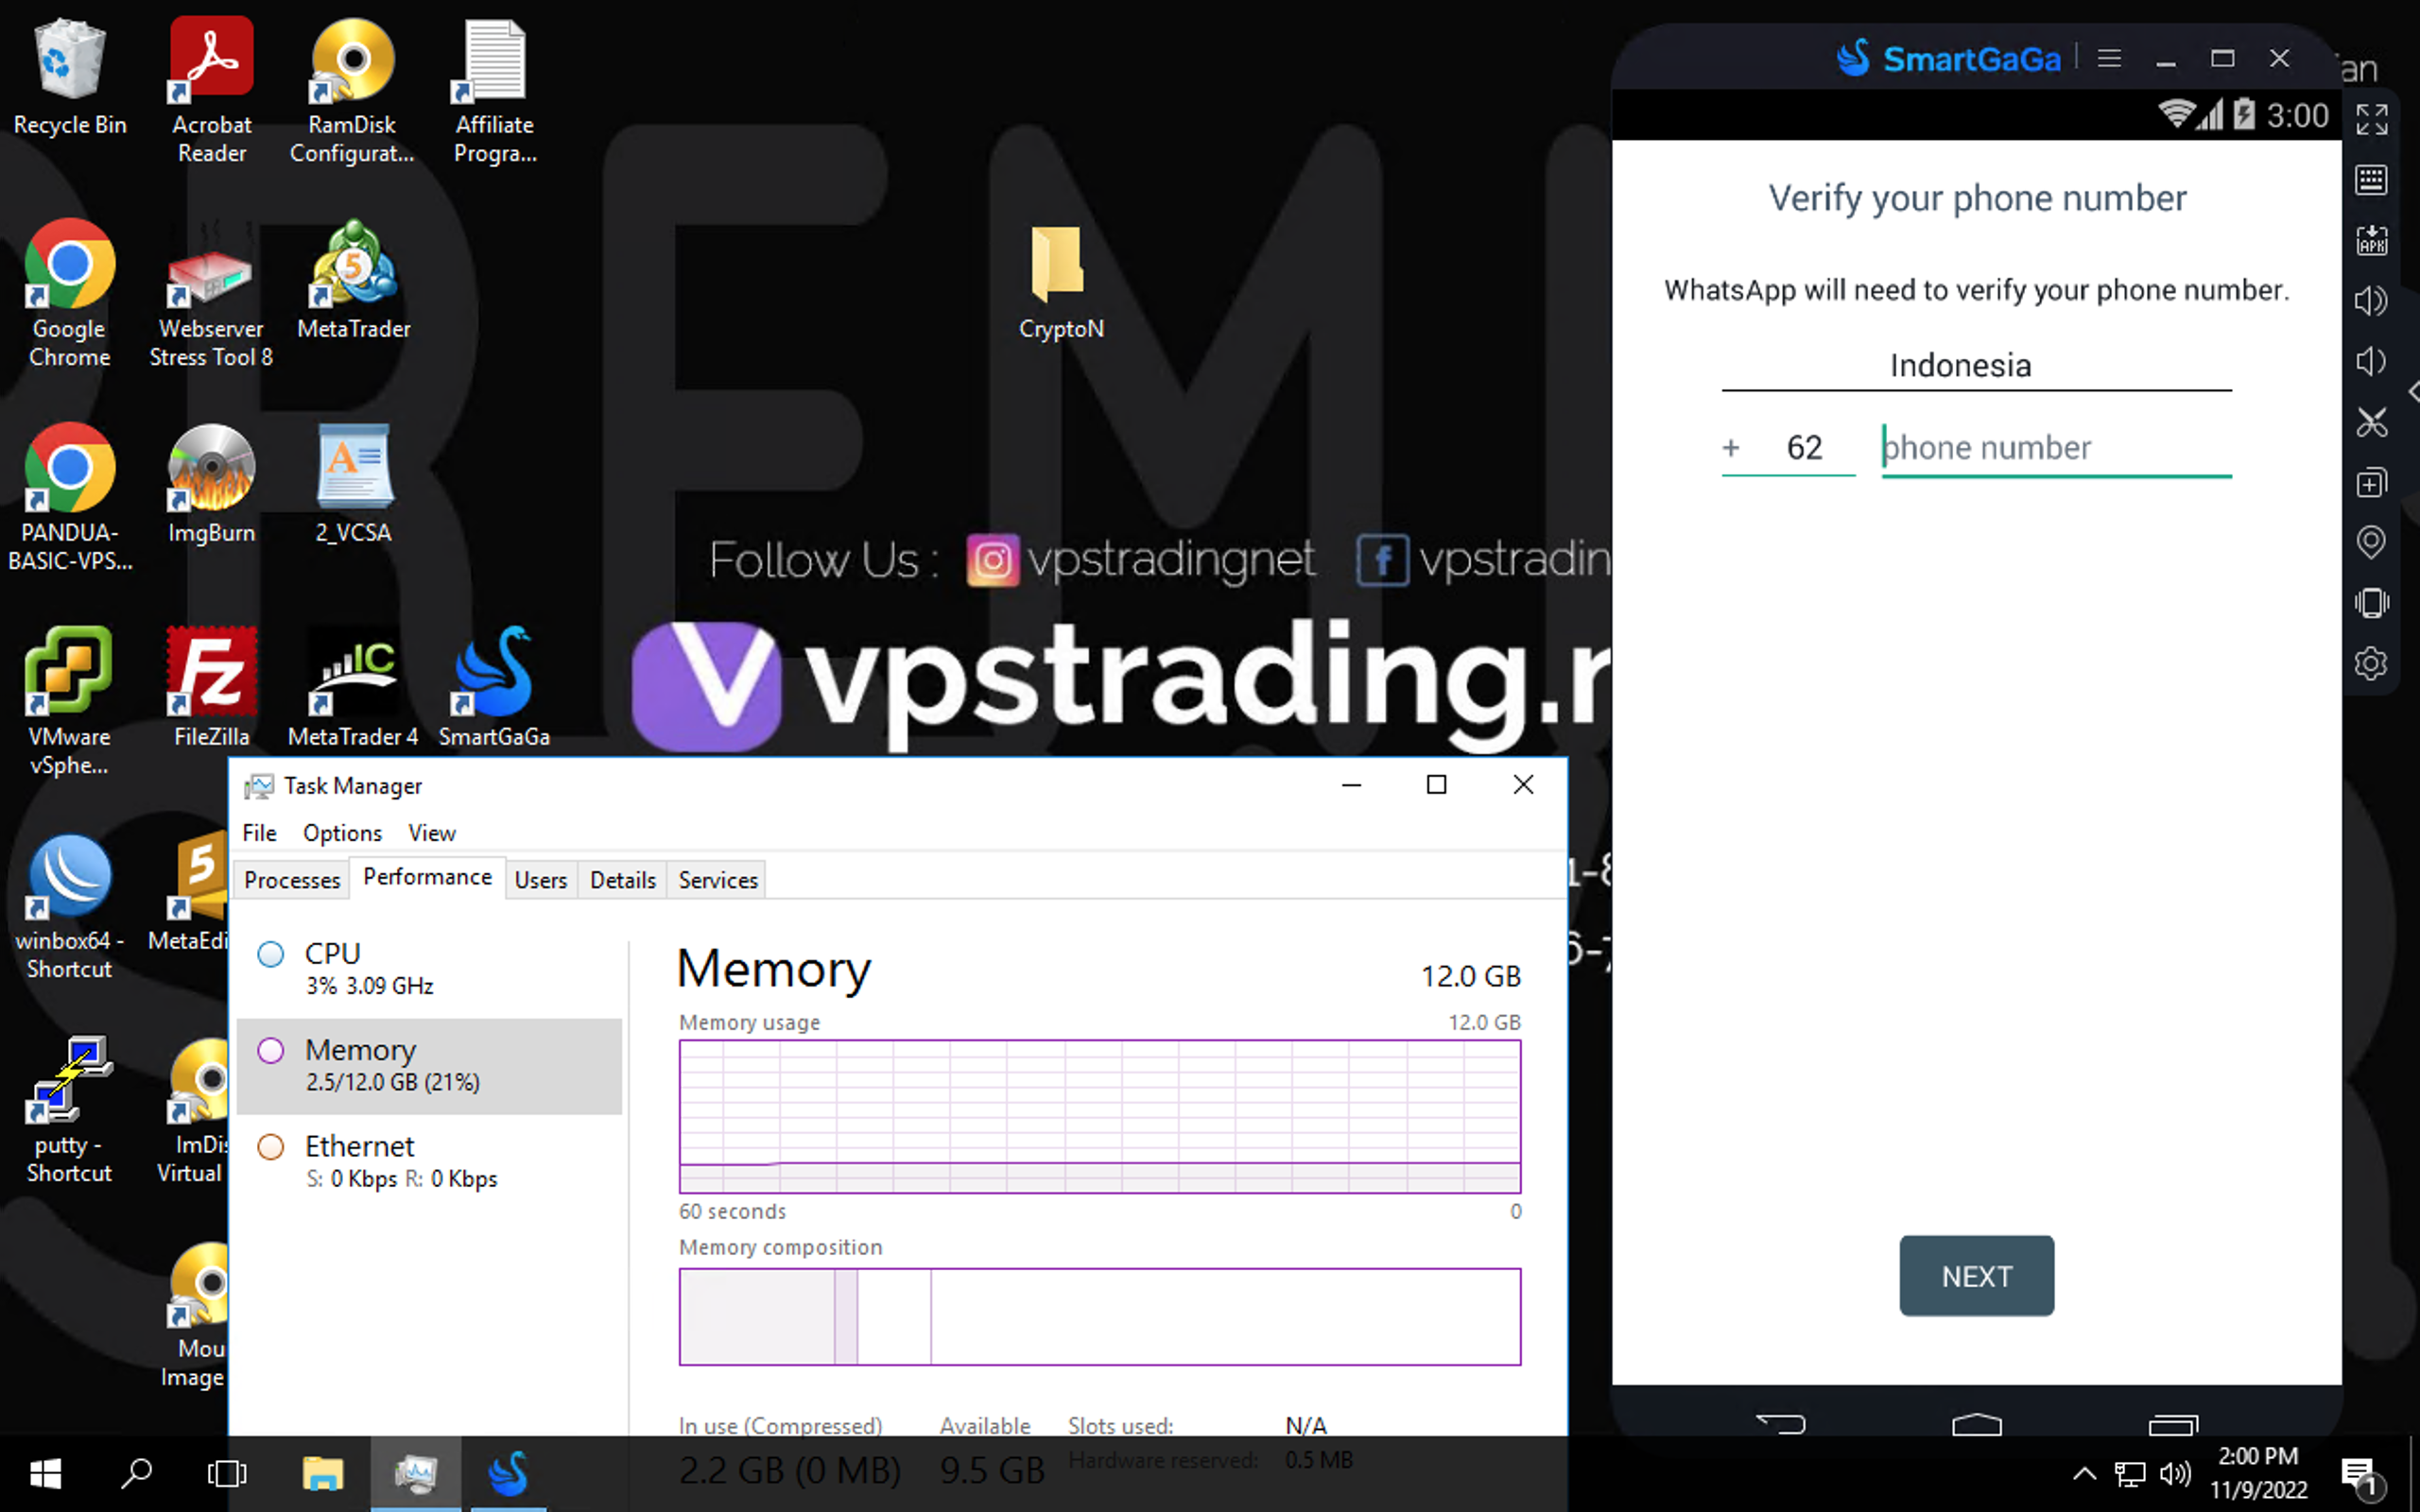Open putty shortcut on desktop
Viewport: 2420px width, 1512px height.
[x=69, y=1110]
